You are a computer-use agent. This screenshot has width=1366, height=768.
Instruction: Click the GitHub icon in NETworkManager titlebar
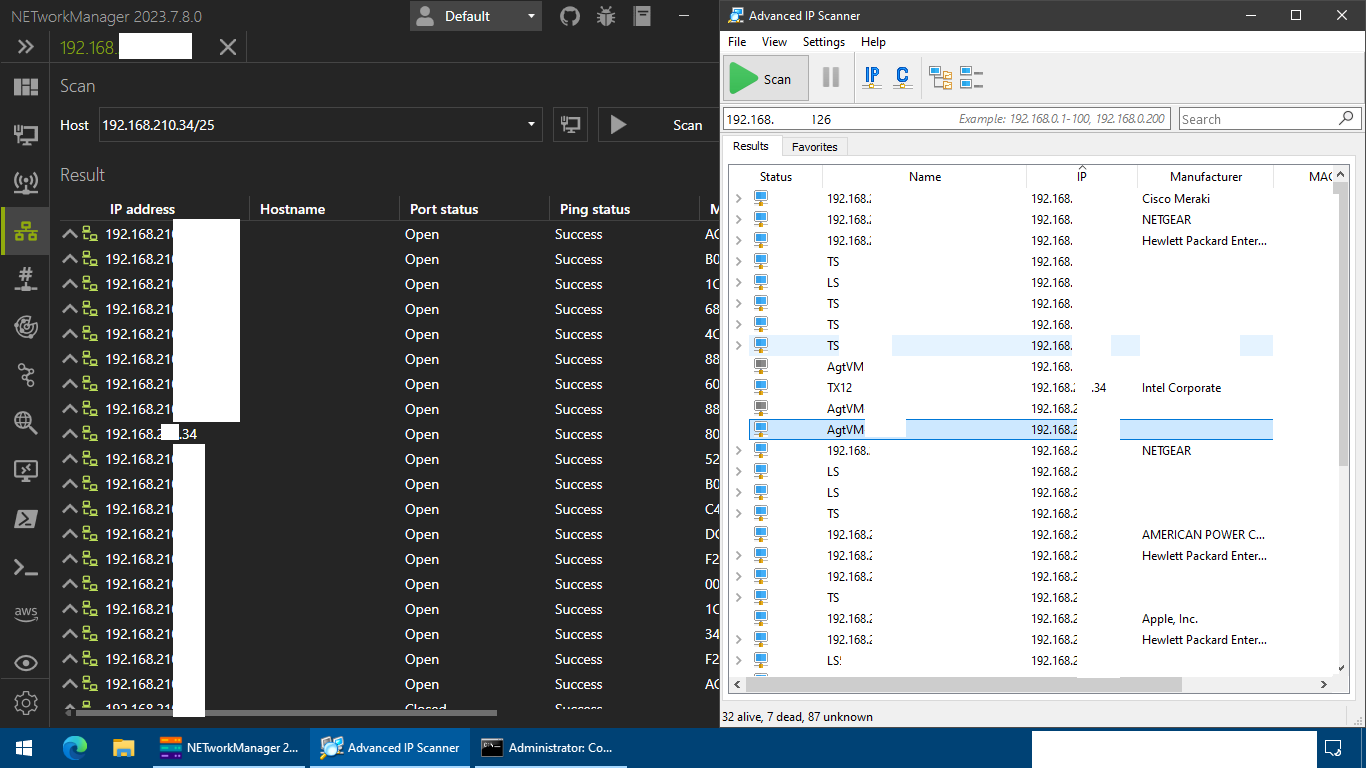(x=569, y=16)
